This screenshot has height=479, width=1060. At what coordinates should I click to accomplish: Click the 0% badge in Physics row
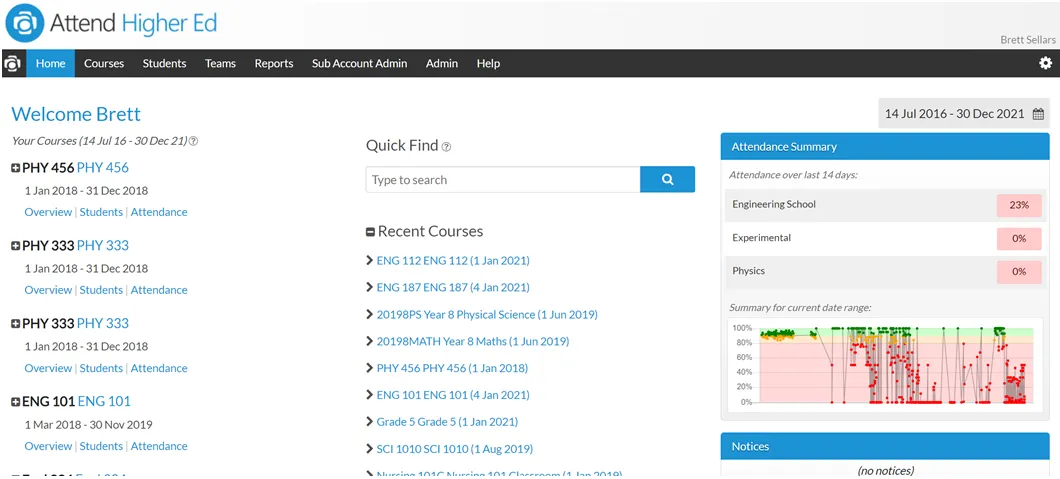pyautogui.click(x=1019, y=272)
